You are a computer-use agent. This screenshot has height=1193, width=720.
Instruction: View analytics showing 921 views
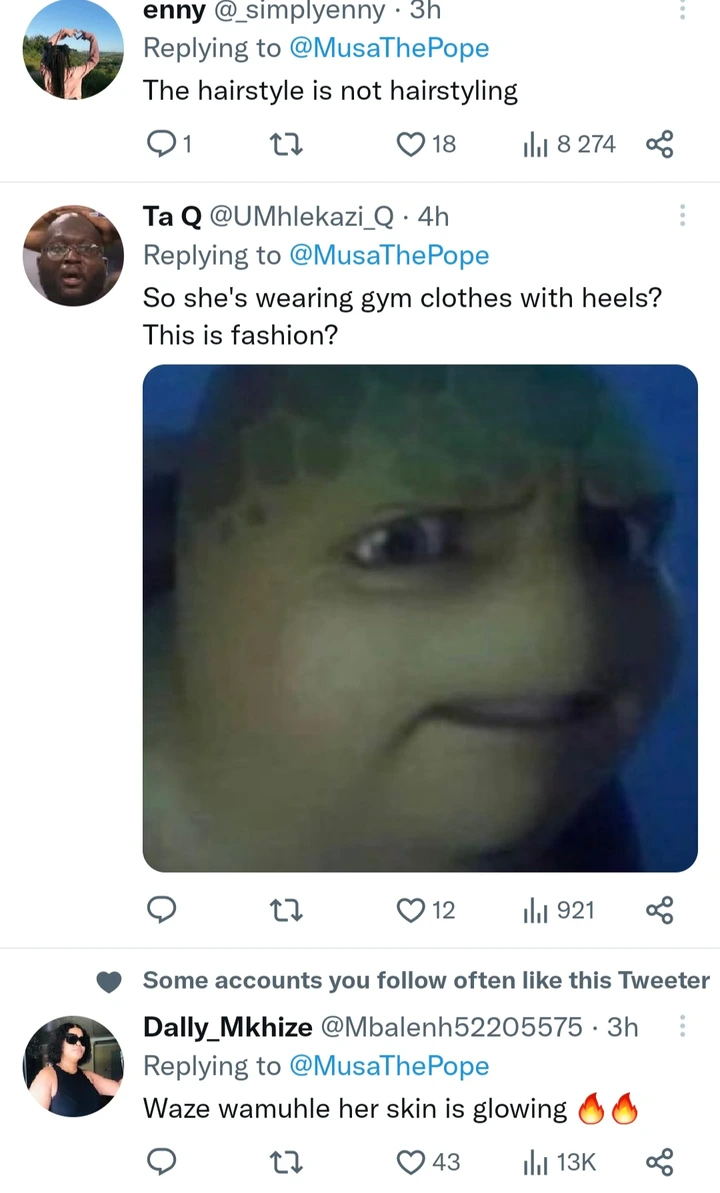(559, 910)
